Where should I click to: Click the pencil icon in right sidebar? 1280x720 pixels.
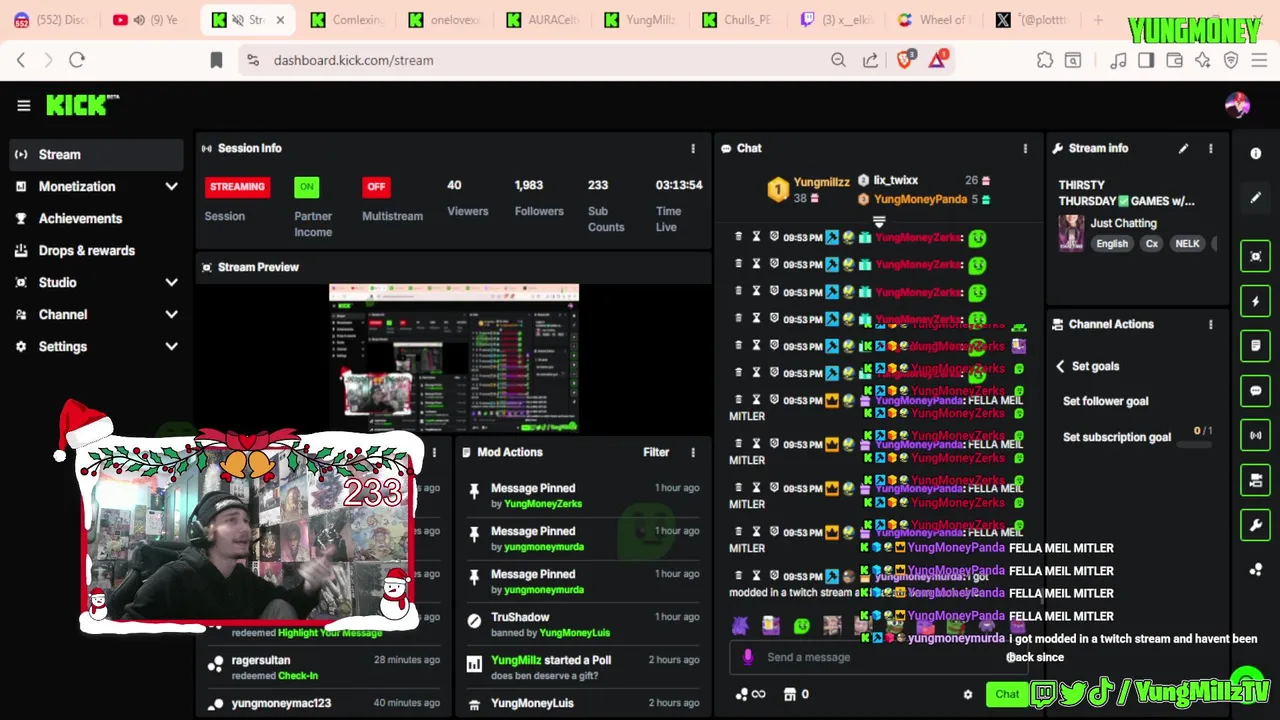tap(1256, 198)
